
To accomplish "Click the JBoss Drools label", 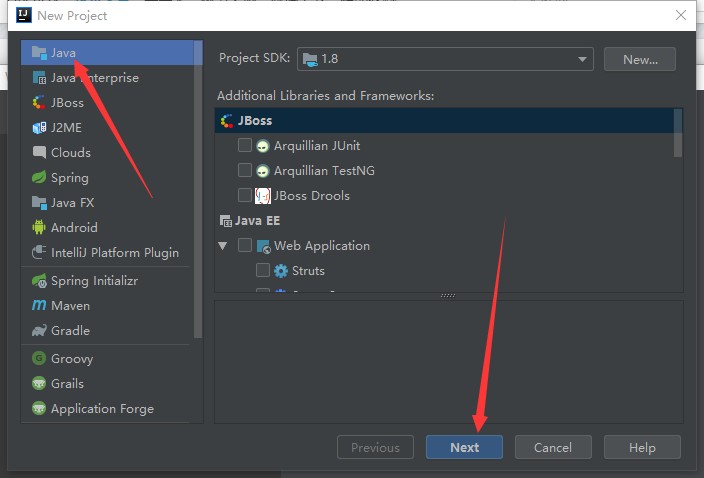I will coord(312,196).
